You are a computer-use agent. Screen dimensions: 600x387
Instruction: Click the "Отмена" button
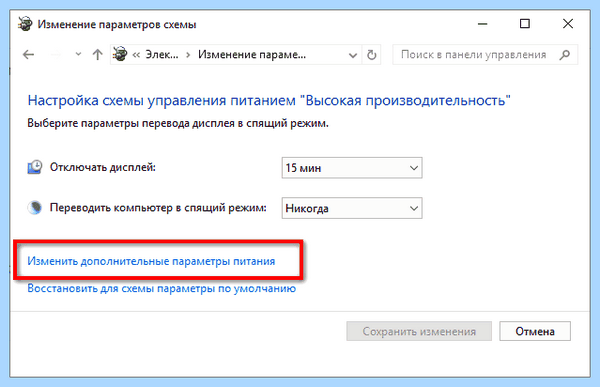click(535, 331)
